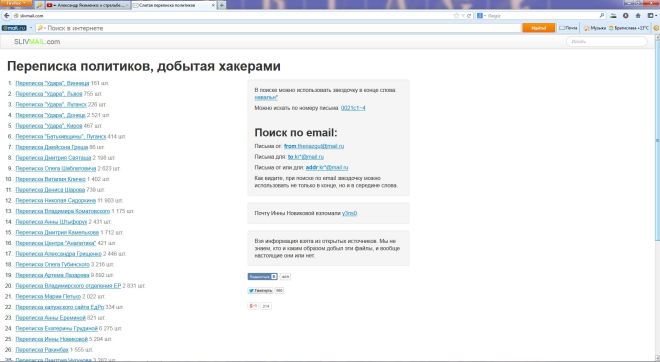
Task: Click the asterisk search example link
Action: pyautogui.click(x=266, y=98)
